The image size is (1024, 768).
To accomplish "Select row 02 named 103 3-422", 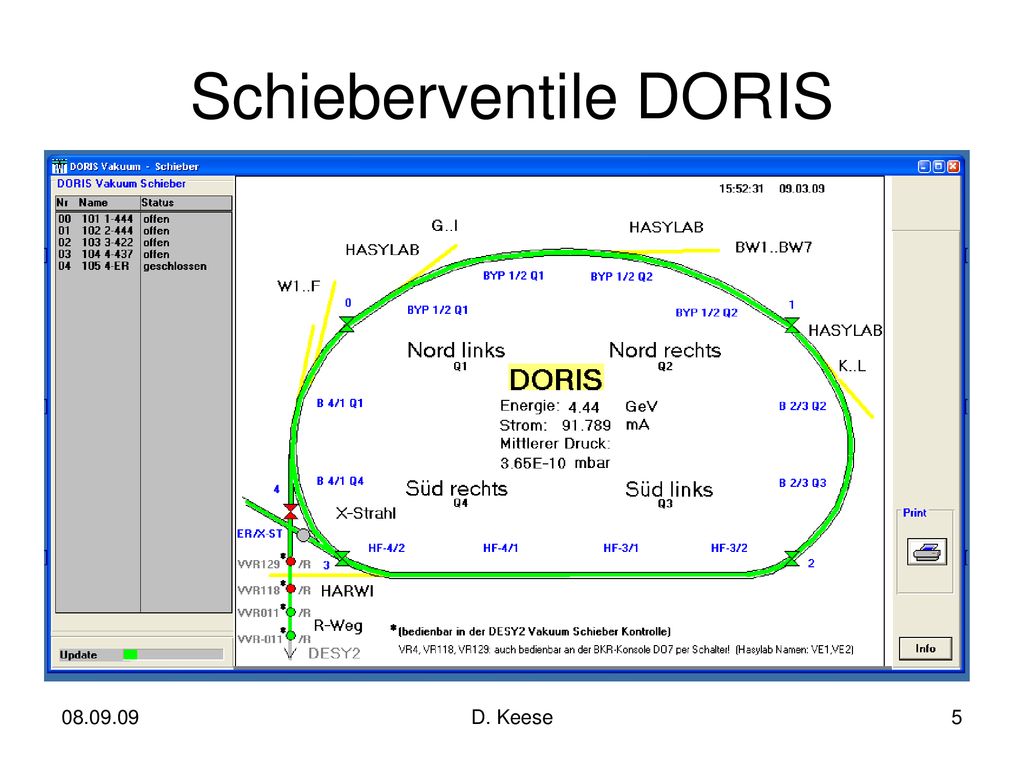I will coord(144,242).
